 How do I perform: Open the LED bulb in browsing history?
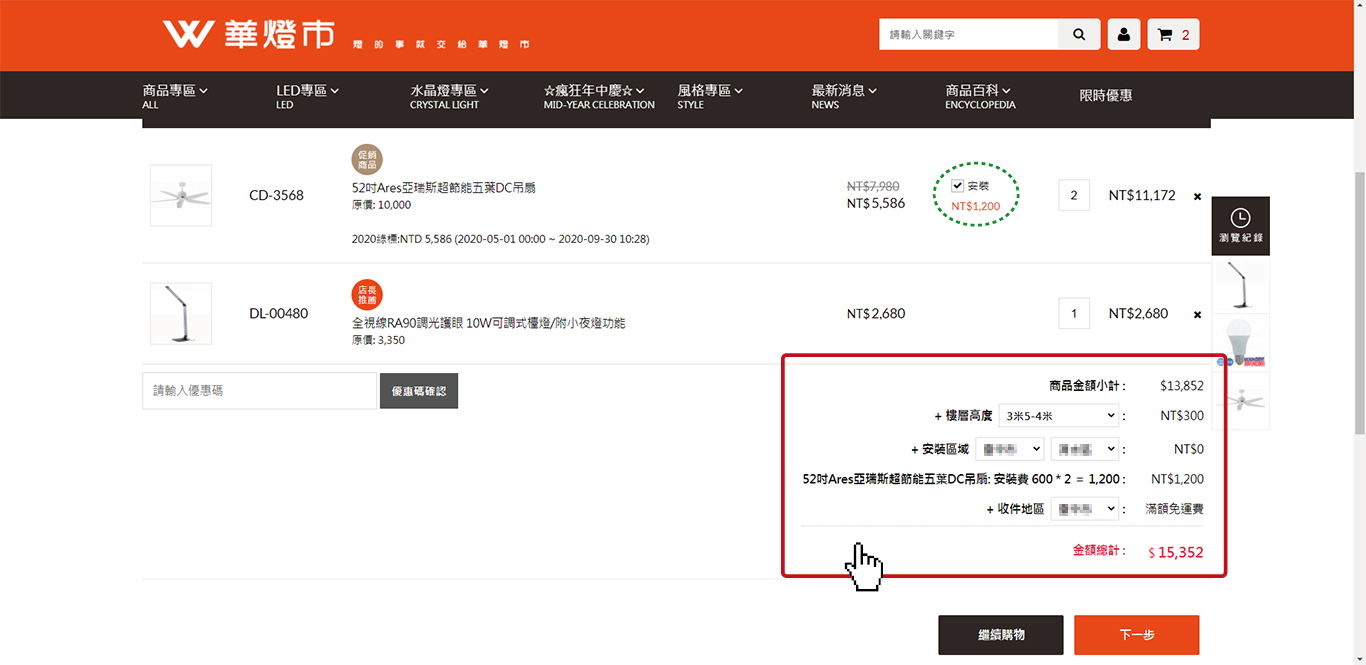[x=1241, y=344]
